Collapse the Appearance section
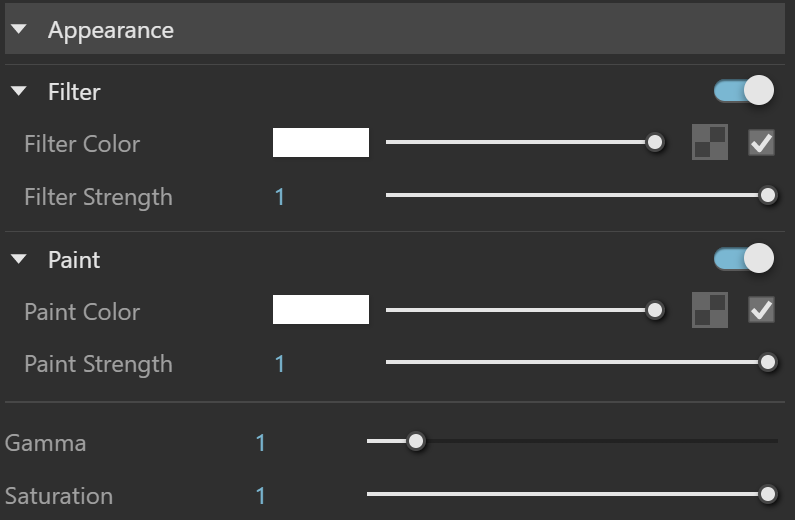The image size is (795, 520). pos(19,29)
